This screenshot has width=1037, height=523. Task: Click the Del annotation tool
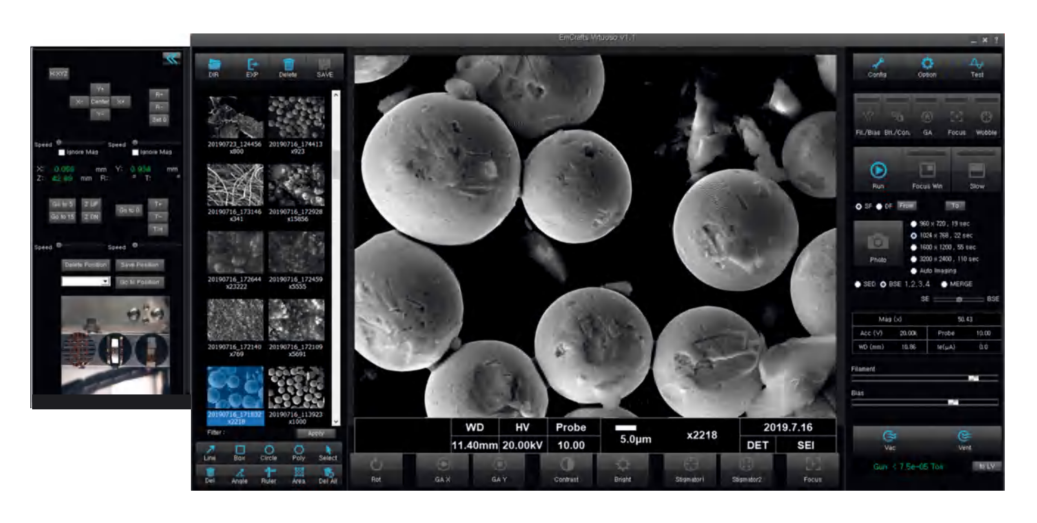coord(210,475)
